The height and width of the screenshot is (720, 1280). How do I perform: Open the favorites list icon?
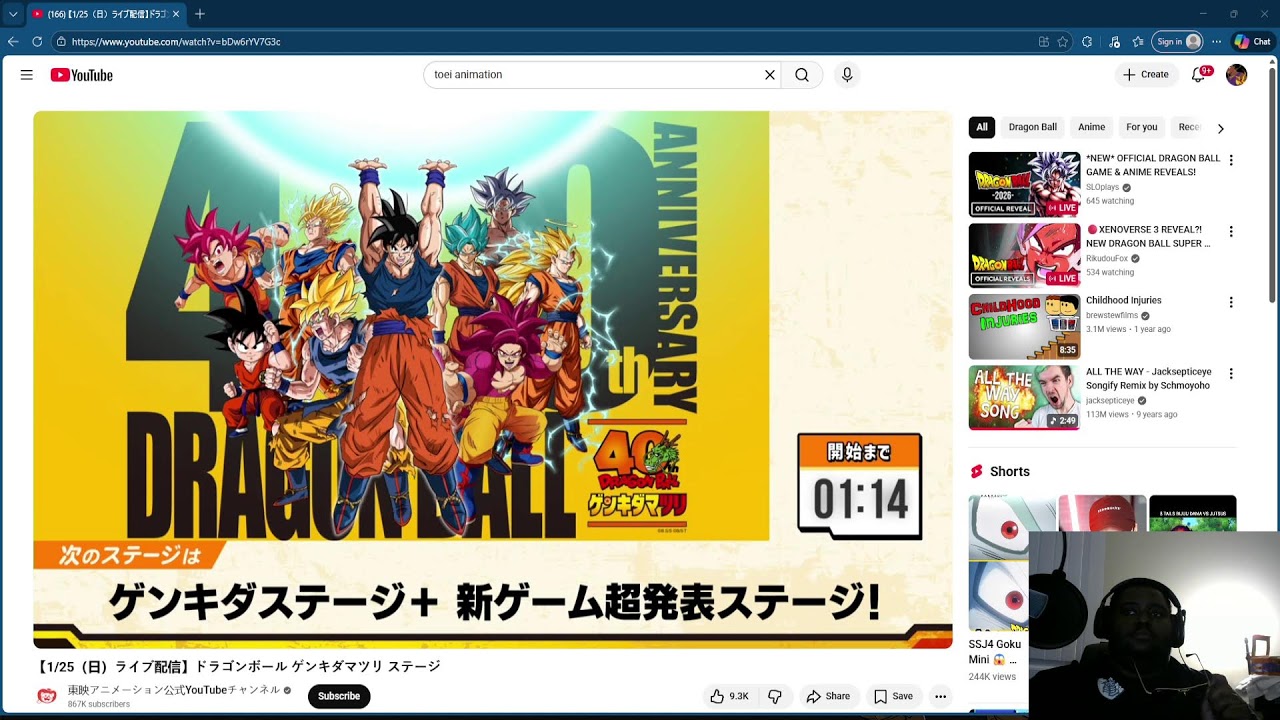pos(1138,42)
